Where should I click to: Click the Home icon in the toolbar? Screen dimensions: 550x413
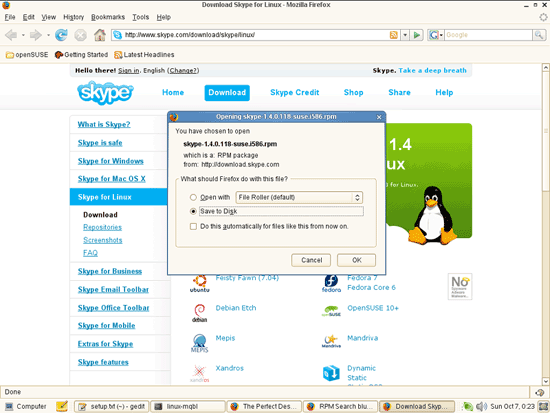point(100,35)
